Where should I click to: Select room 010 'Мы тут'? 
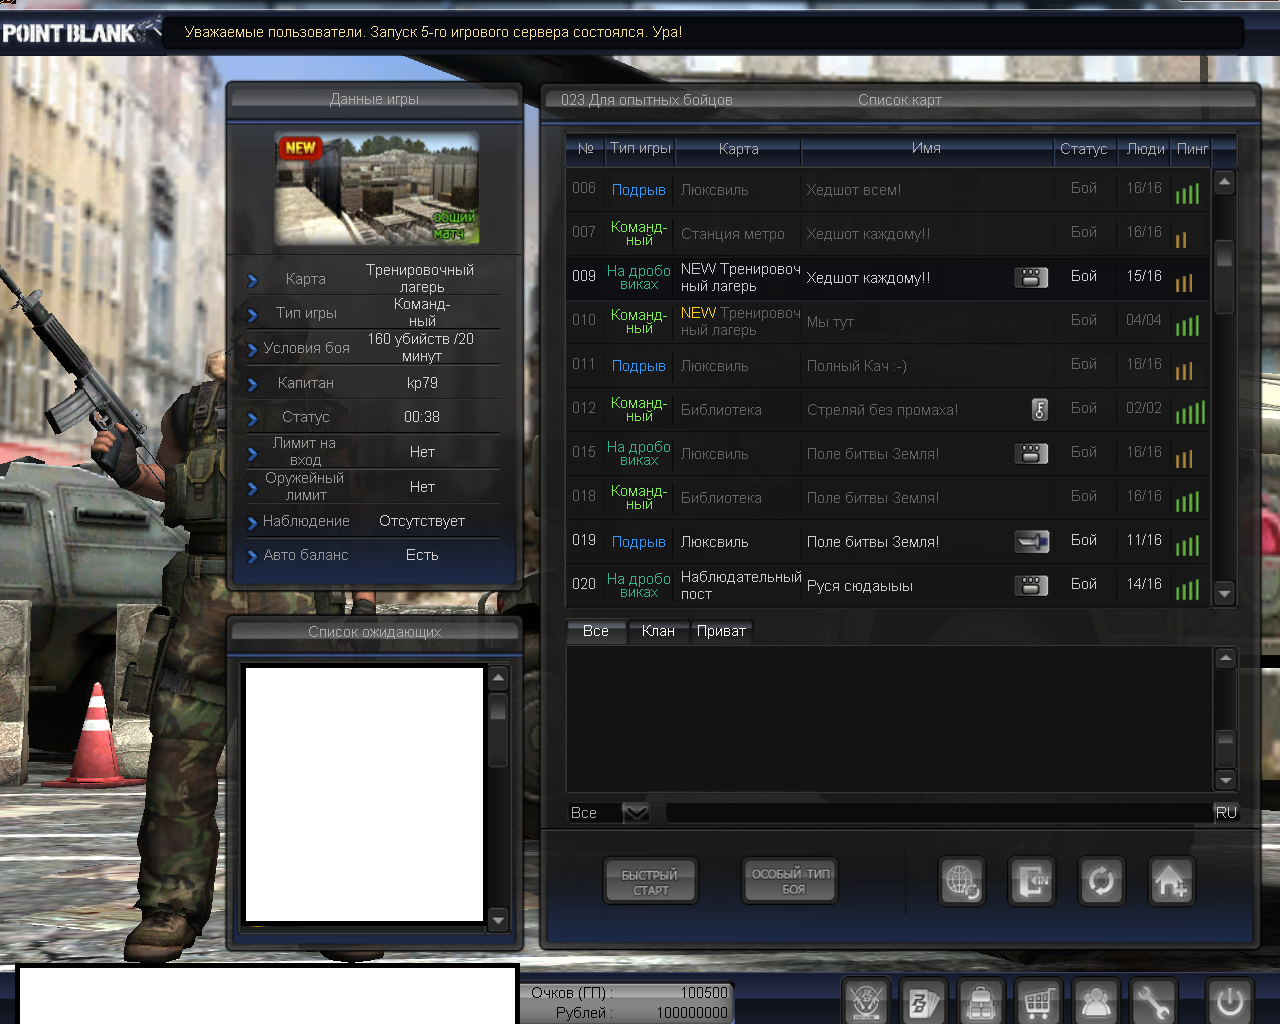pyautogui.click(x=888, y=321)
